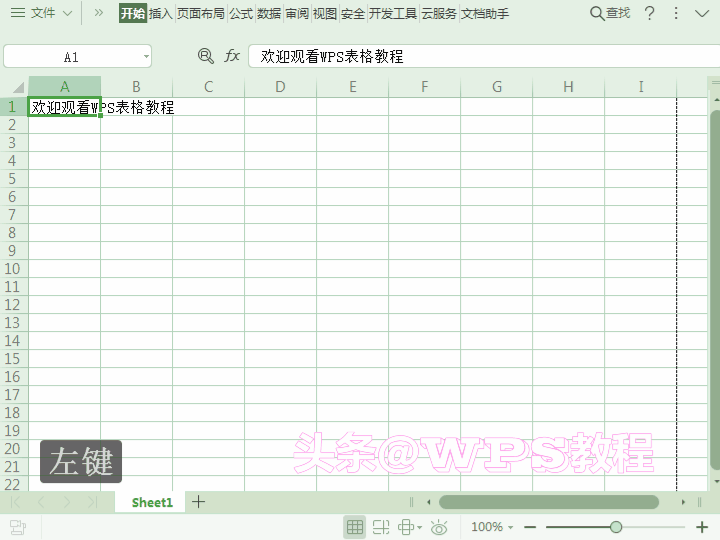Switch to page break preview view
The width and height of the screenshot is (720, 540).
381,527
